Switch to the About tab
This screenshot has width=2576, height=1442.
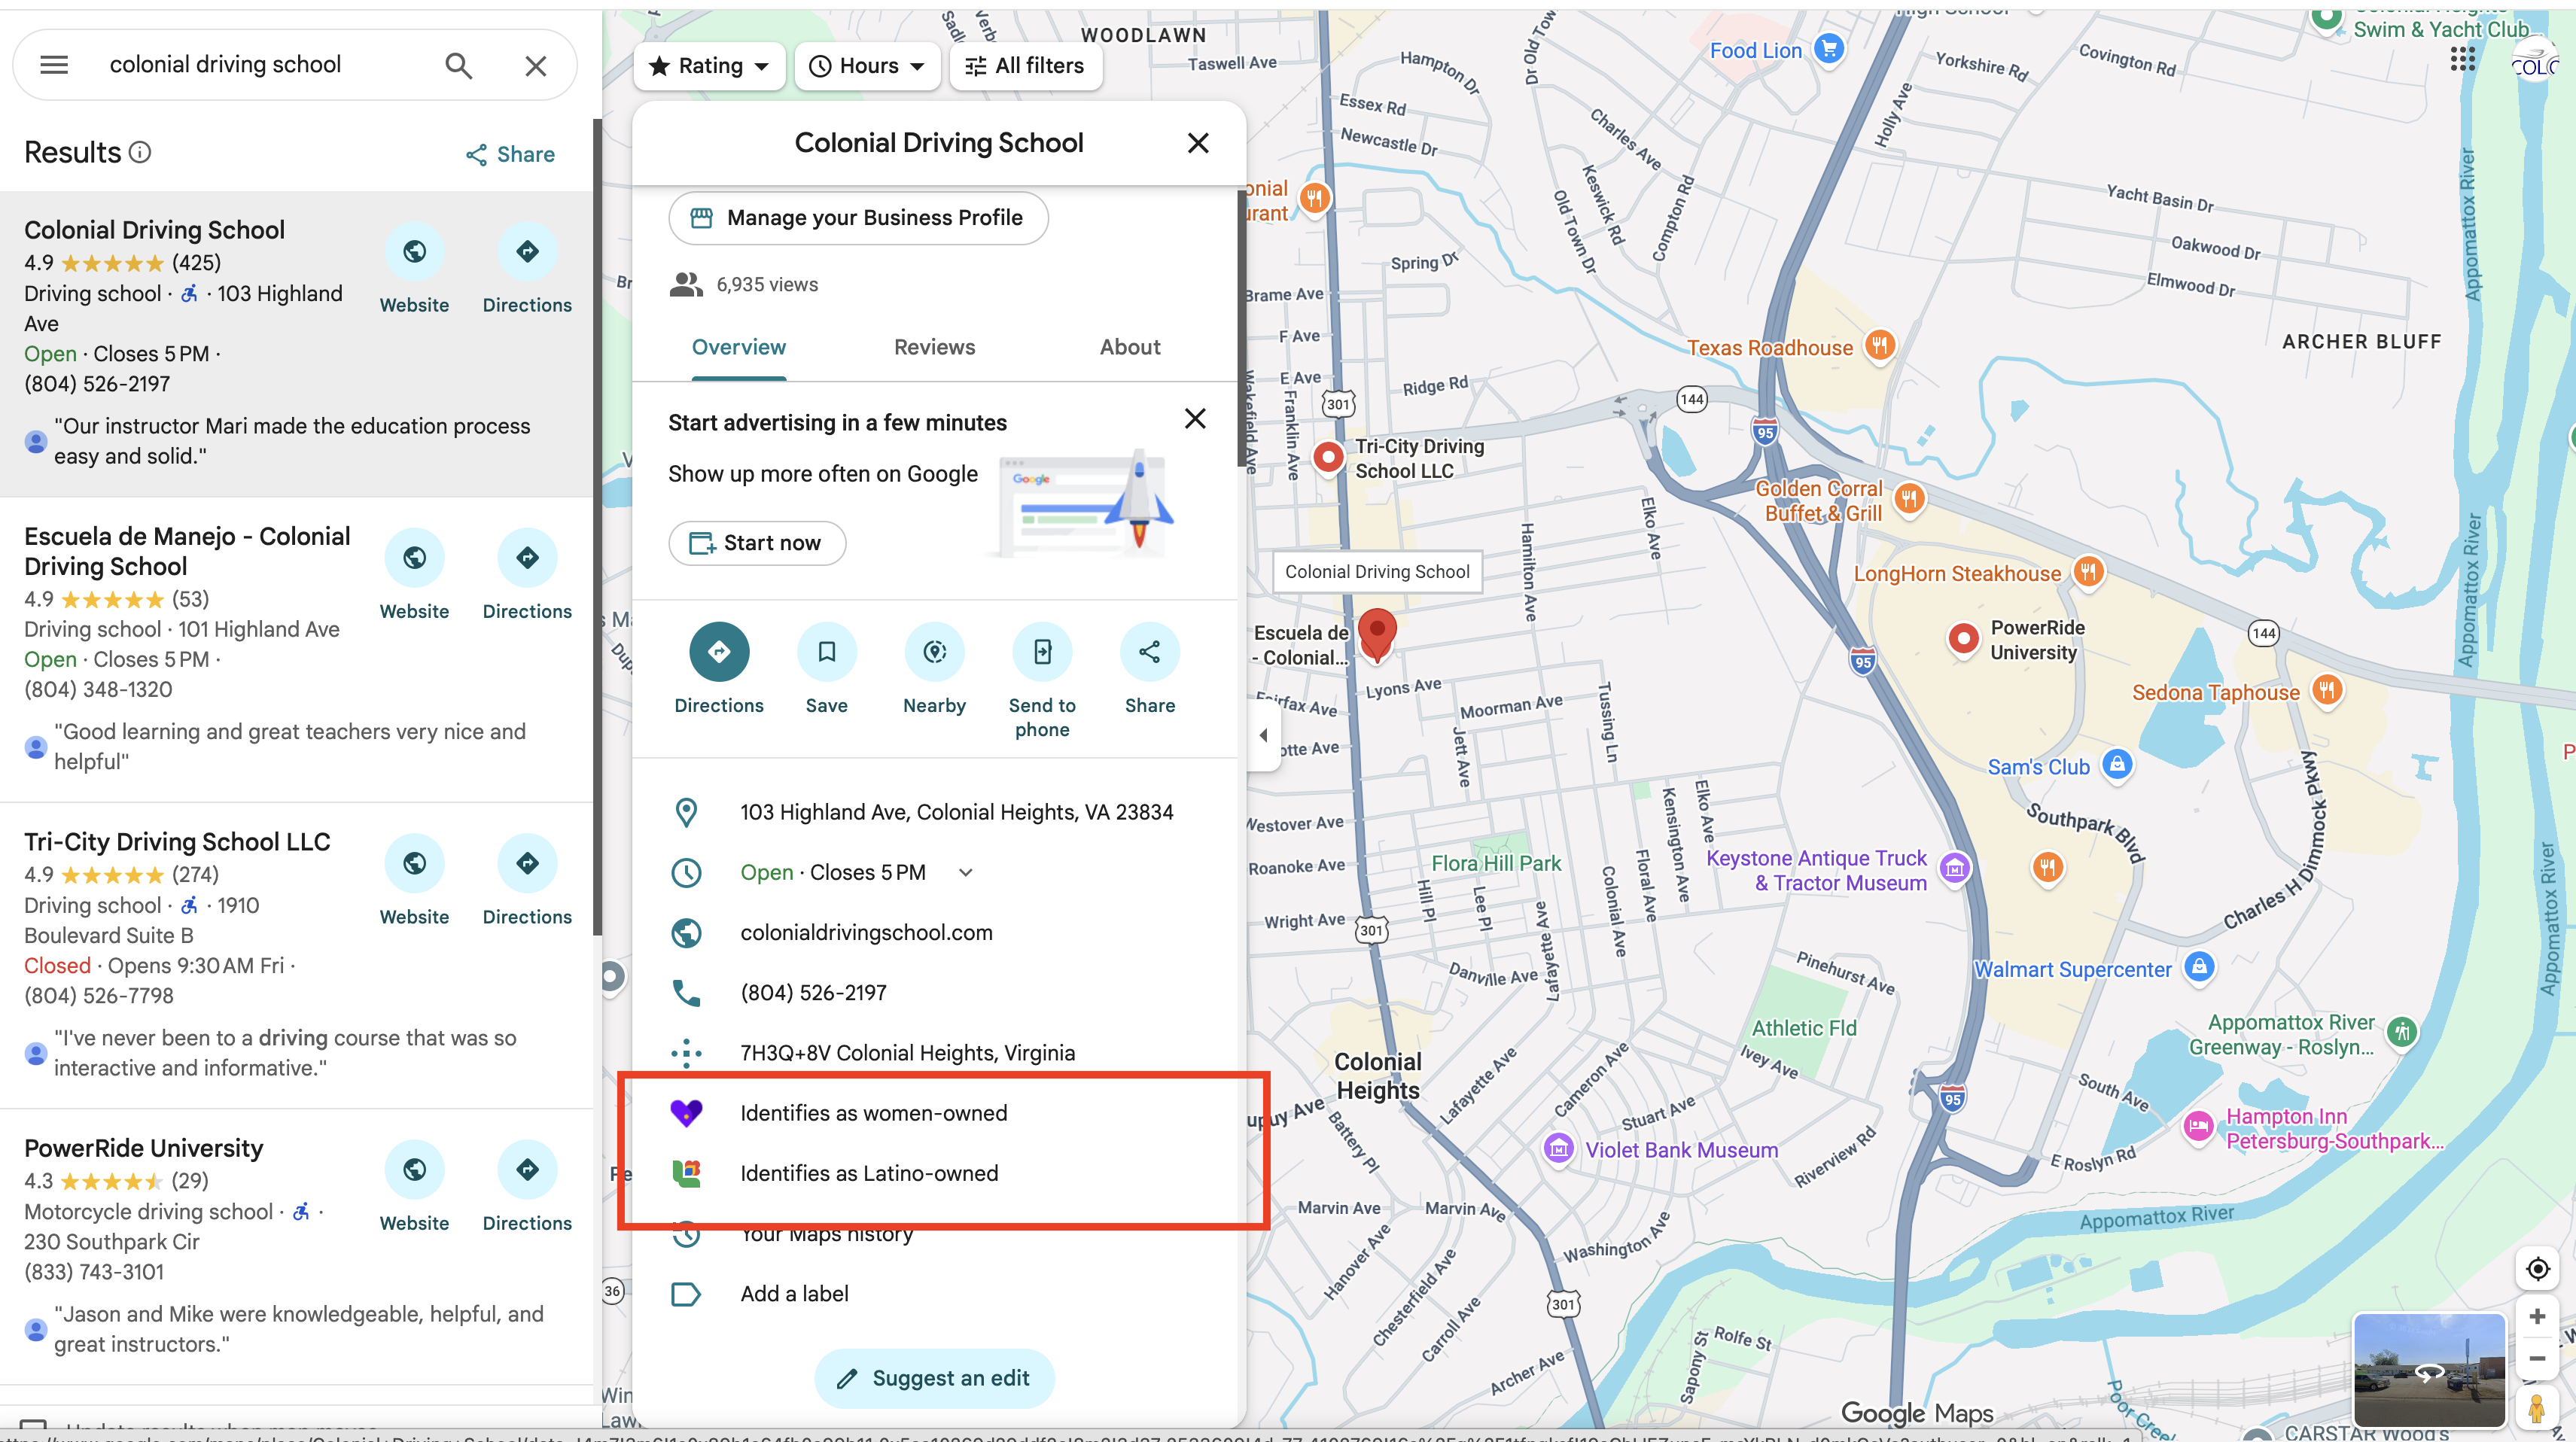point(1130,347)
